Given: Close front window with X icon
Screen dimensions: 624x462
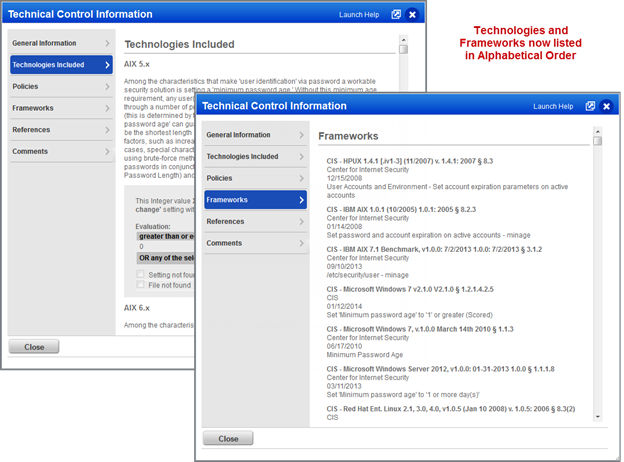Looking at the screenshot, I should point(606,106).
